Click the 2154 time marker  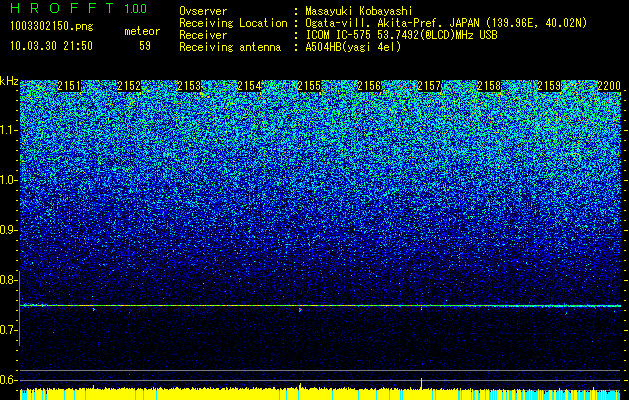coord(249,86)
